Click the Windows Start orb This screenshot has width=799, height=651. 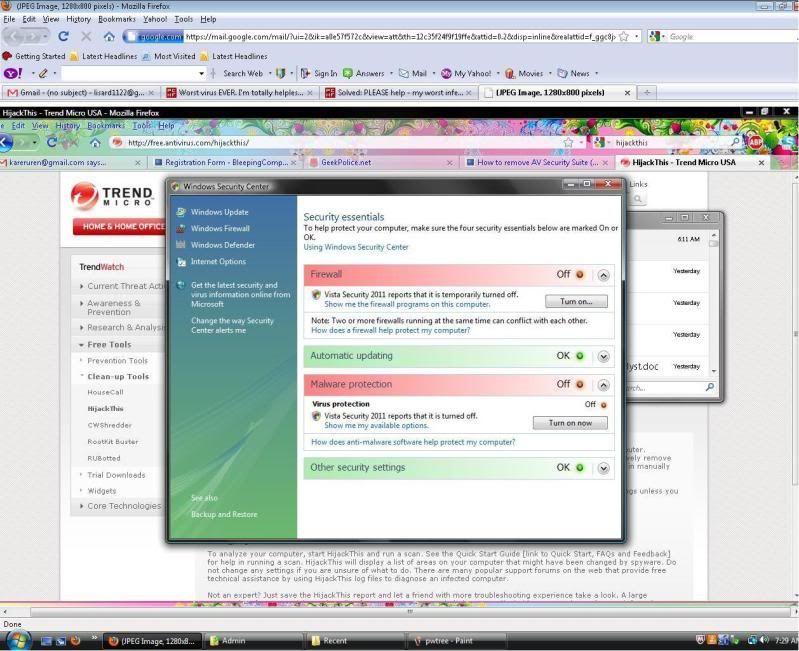point(18,640)
